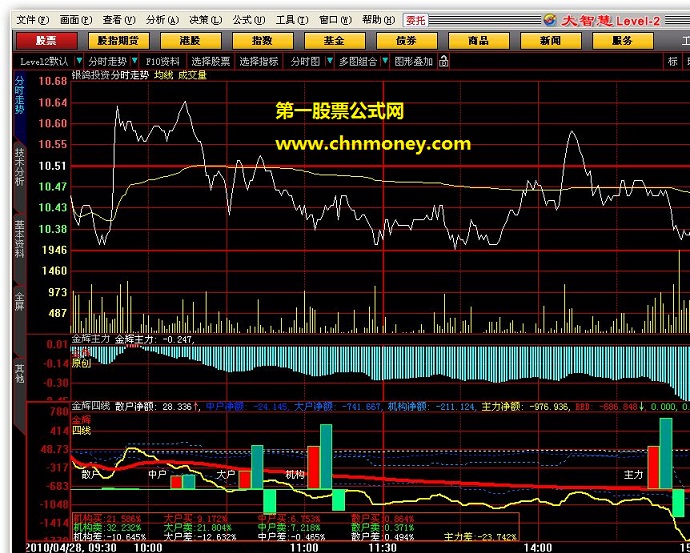Click the 11:30 time axis marker
Viewport: 690px width, 553px height.
383,547
